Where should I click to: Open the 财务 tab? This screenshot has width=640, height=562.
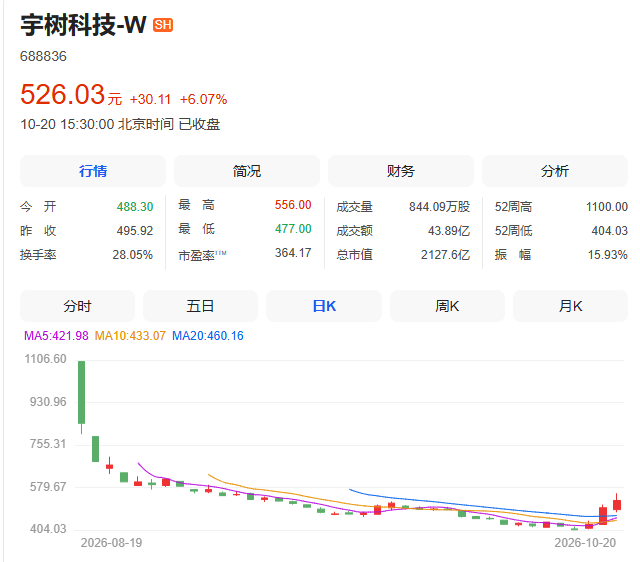[x=401, y=171]
